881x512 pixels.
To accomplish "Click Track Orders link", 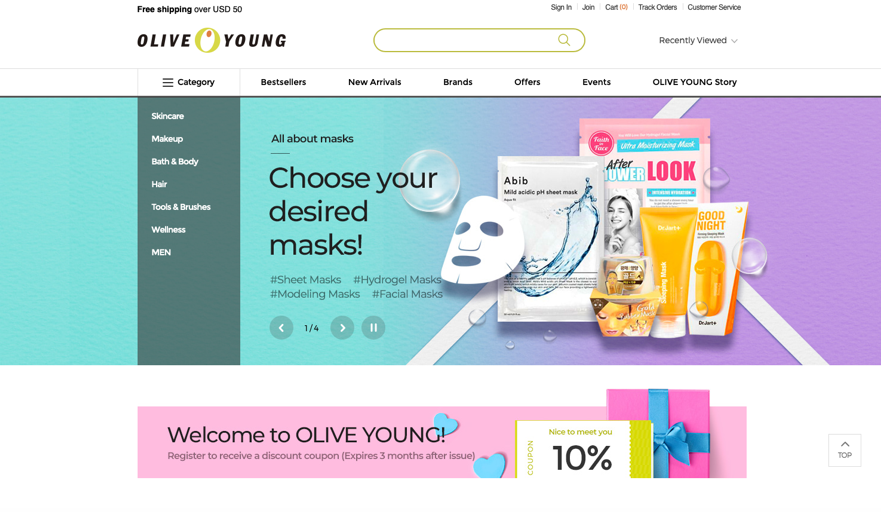I will click(x=657, y=7).
